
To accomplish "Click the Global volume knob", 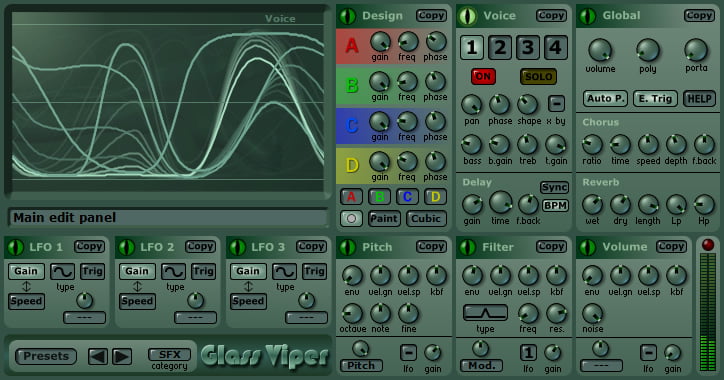I will click(x=600, y=50).
